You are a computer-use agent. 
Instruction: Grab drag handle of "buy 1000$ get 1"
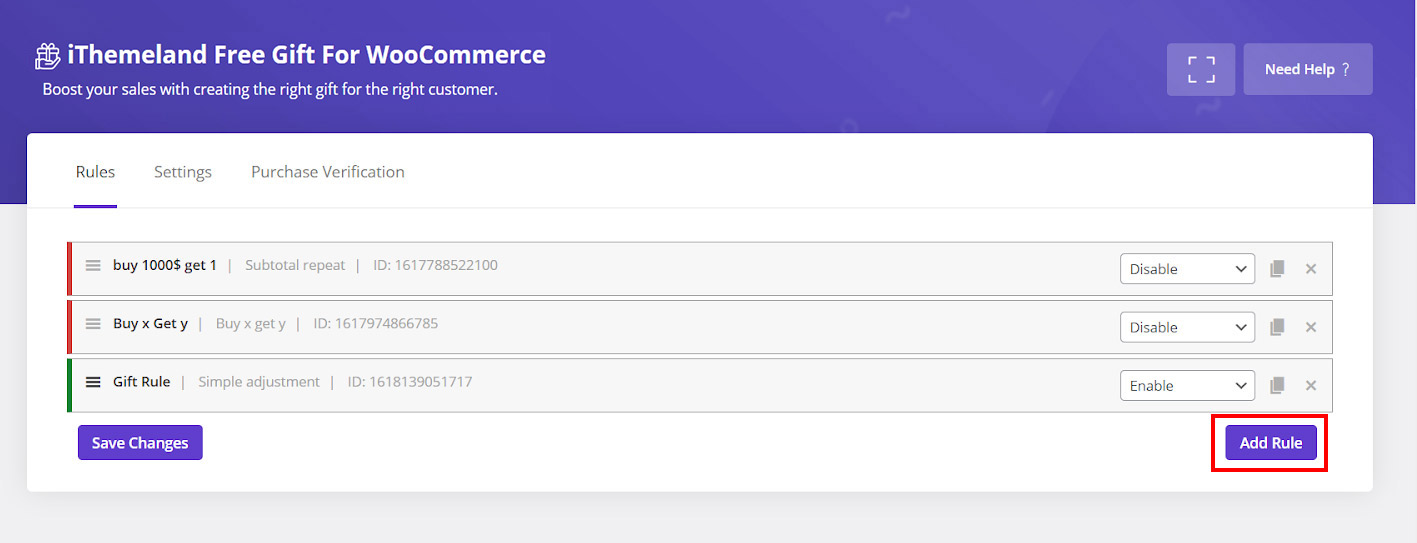93,266
